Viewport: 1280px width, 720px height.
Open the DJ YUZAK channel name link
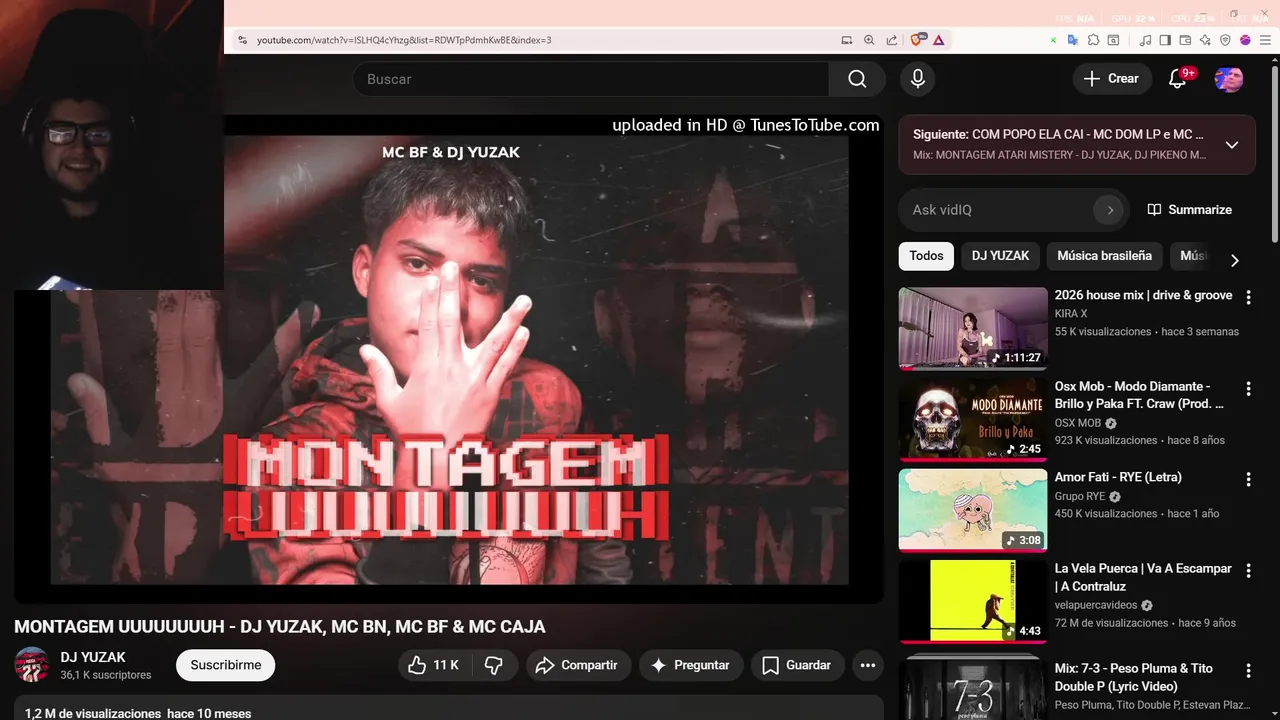[93, 657]
